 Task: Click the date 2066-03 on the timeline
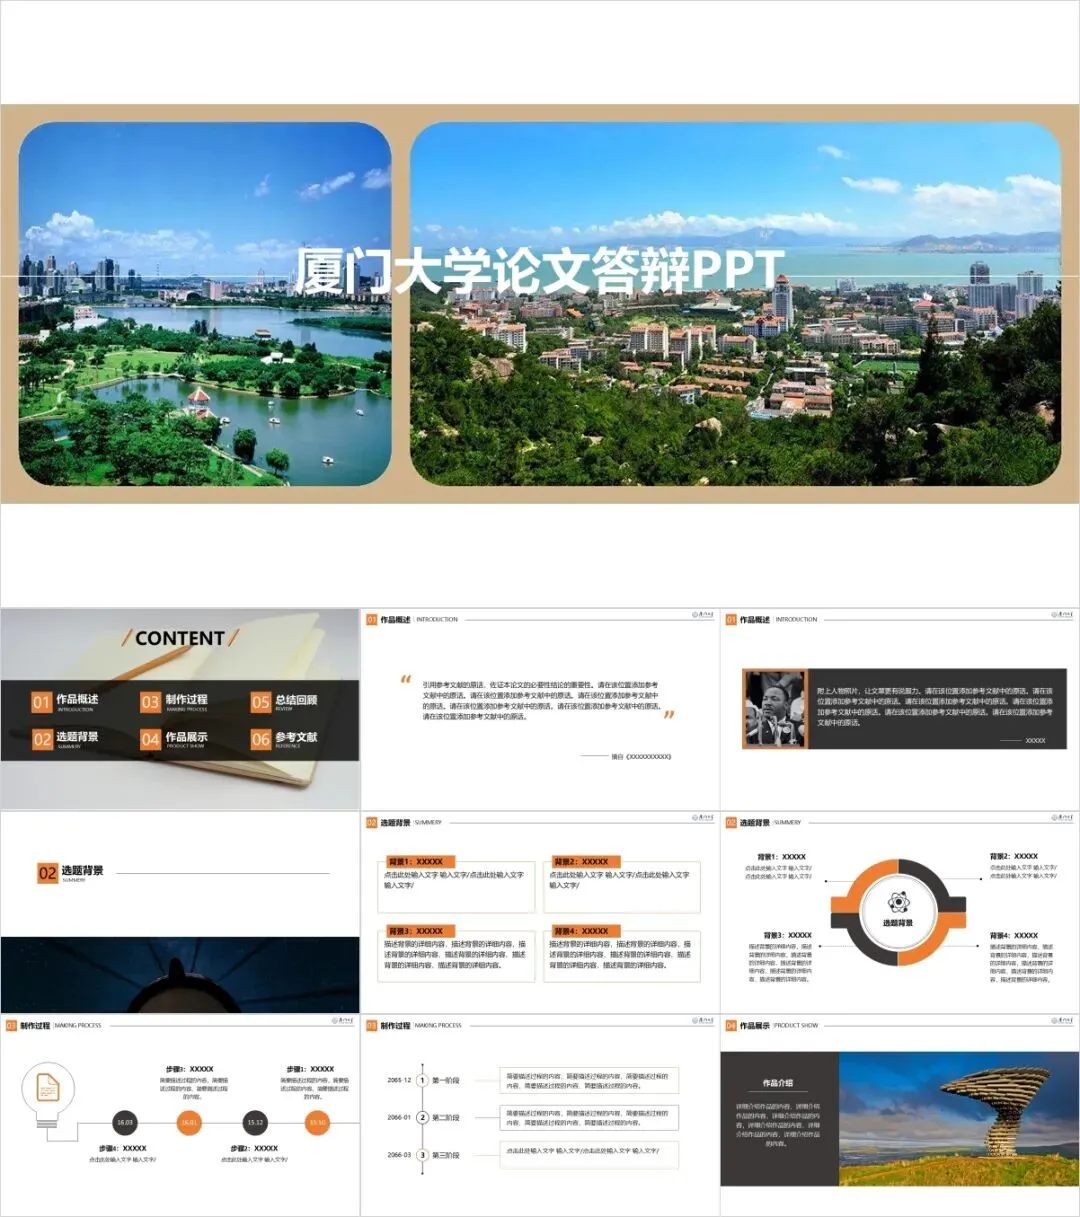point(399,1155)
